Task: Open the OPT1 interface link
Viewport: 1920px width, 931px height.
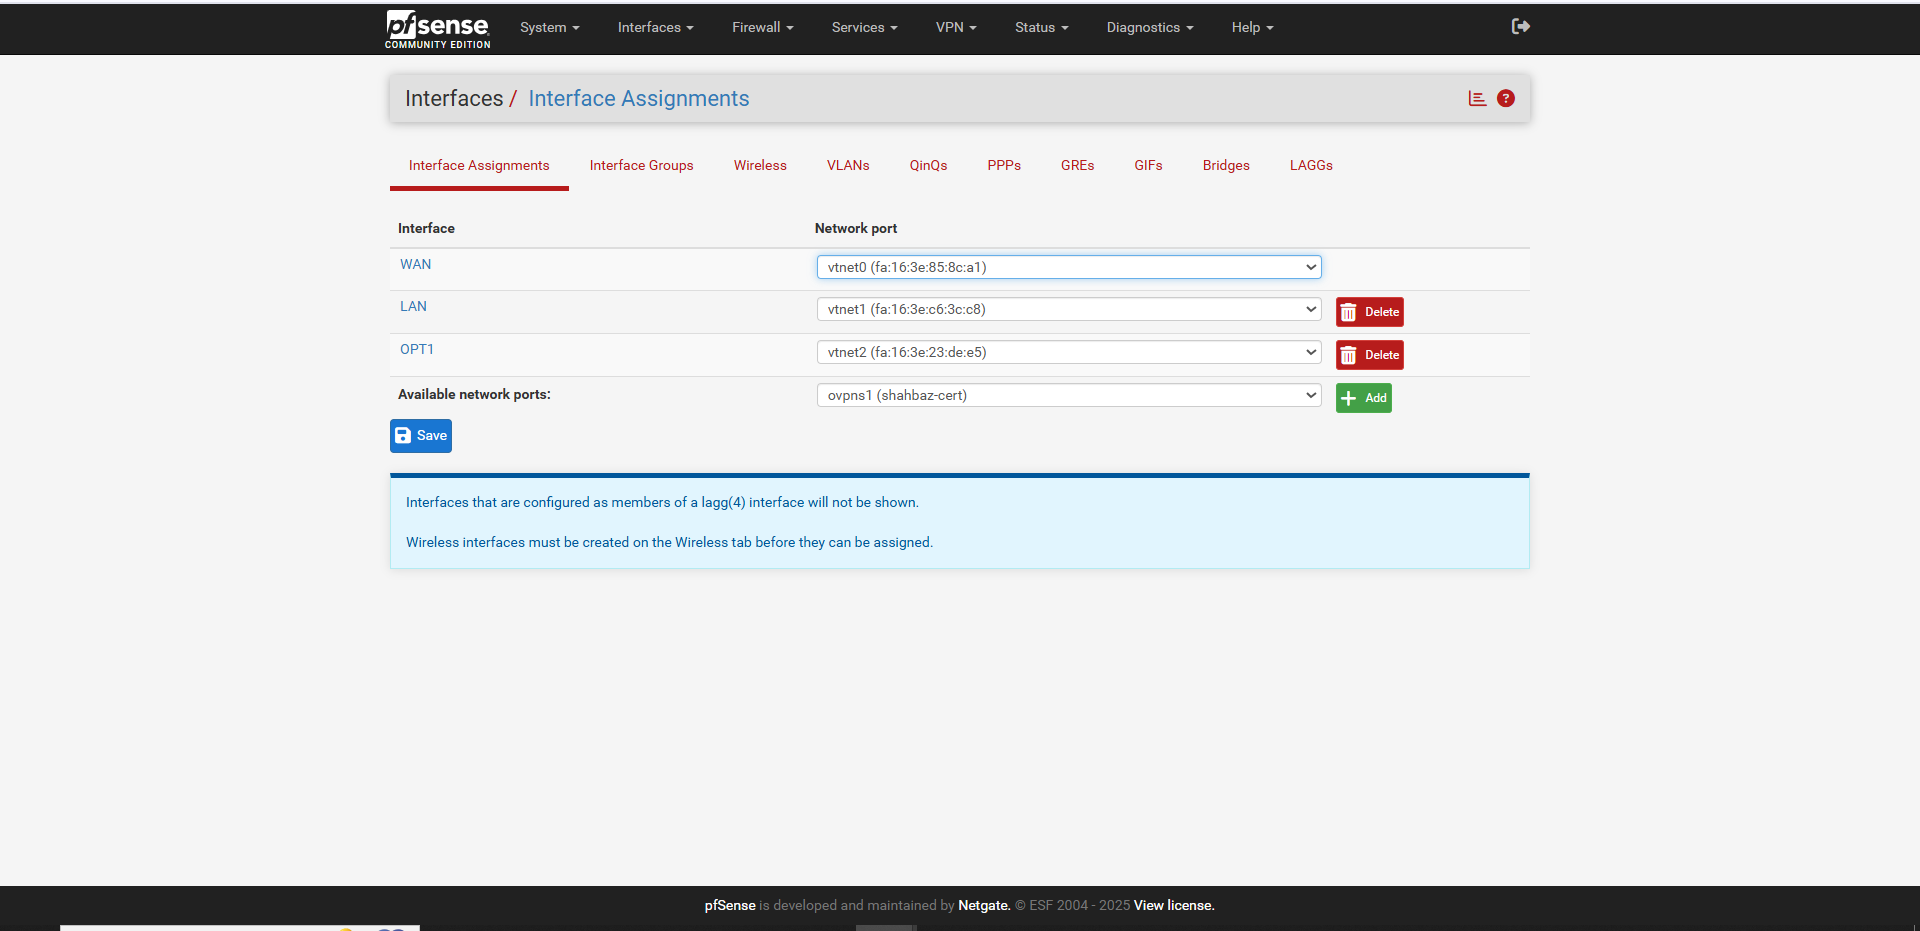Action: click(417, 350)
